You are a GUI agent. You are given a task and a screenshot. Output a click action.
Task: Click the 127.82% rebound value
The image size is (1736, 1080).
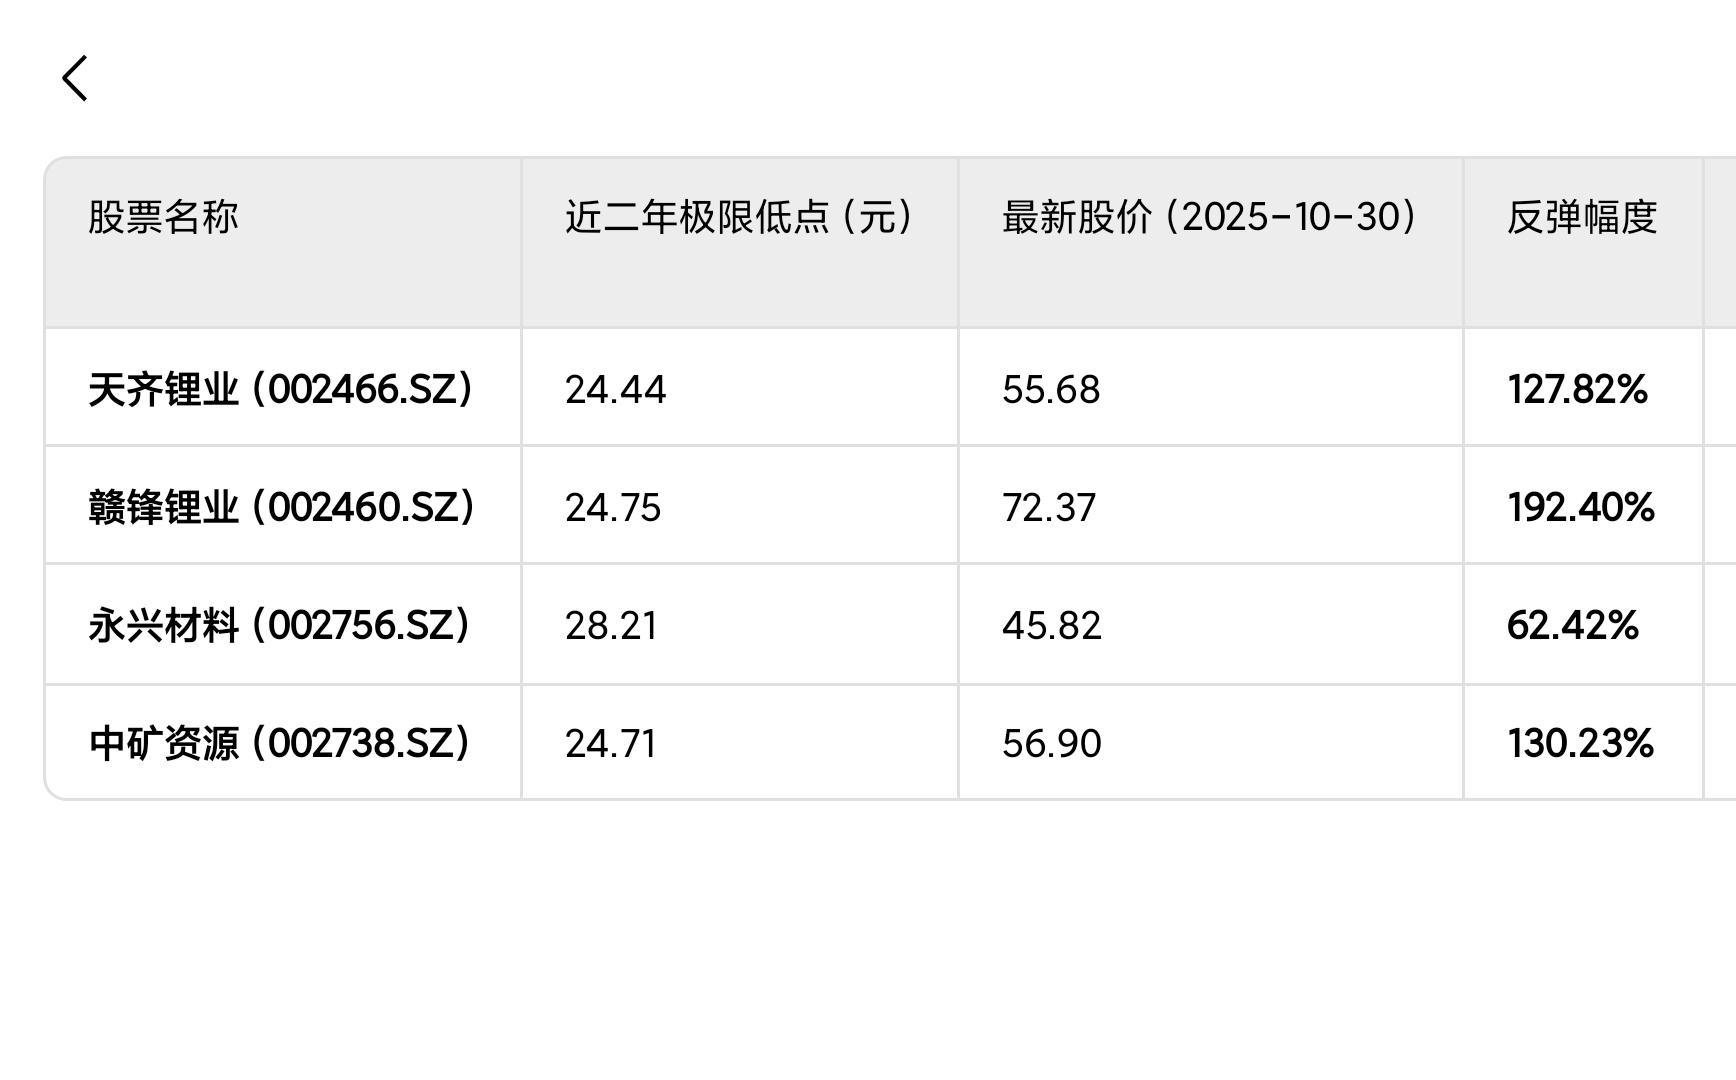point(1577,389)
